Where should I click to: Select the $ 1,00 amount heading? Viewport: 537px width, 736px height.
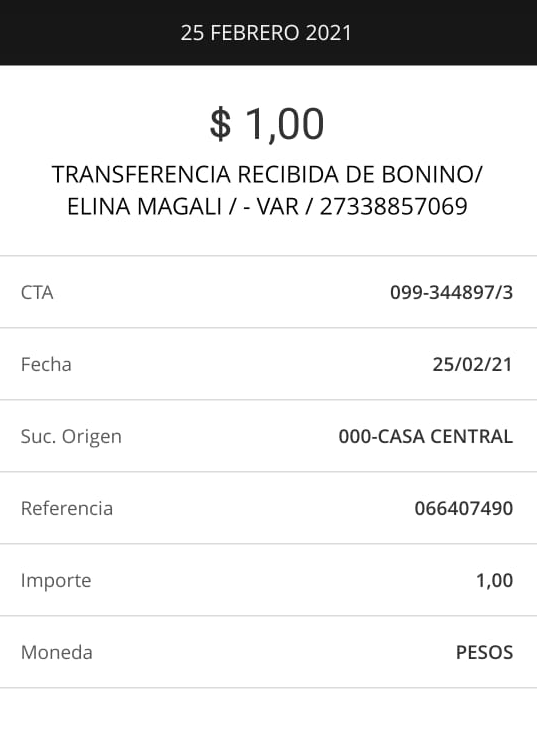point(267,124)
